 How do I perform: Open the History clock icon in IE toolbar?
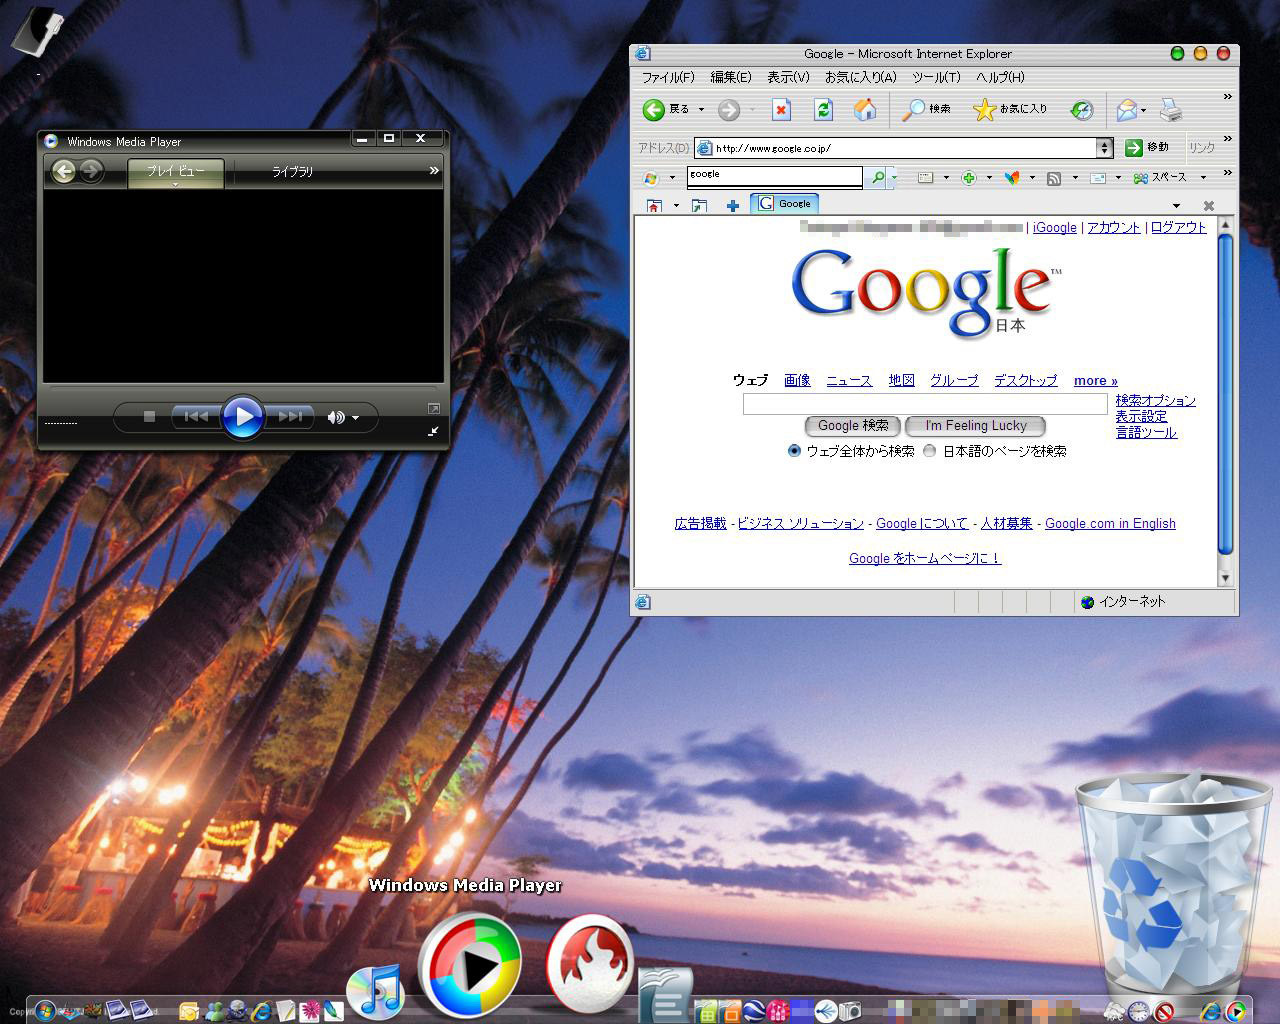[1081, 110]
